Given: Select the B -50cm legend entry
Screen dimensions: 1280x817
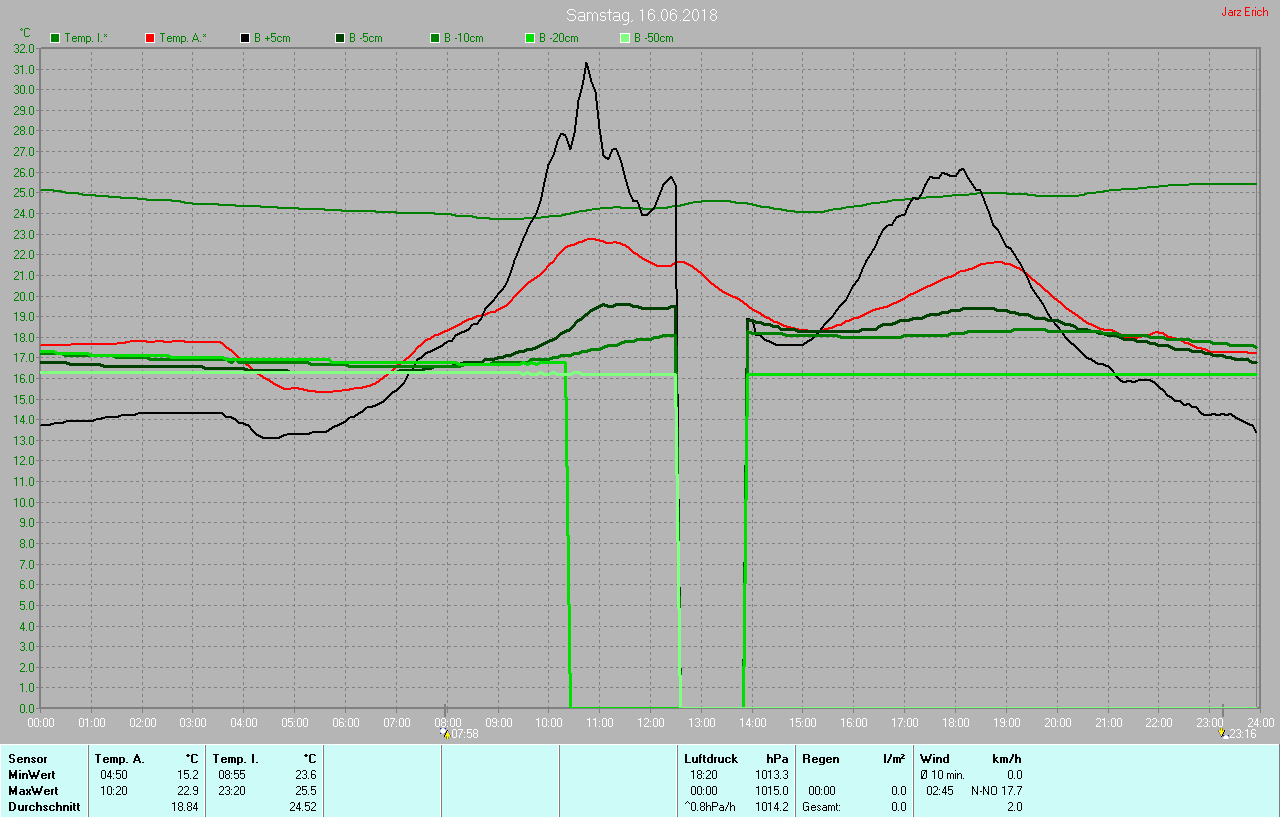Looking at the screenshot, I should point(625,38).
